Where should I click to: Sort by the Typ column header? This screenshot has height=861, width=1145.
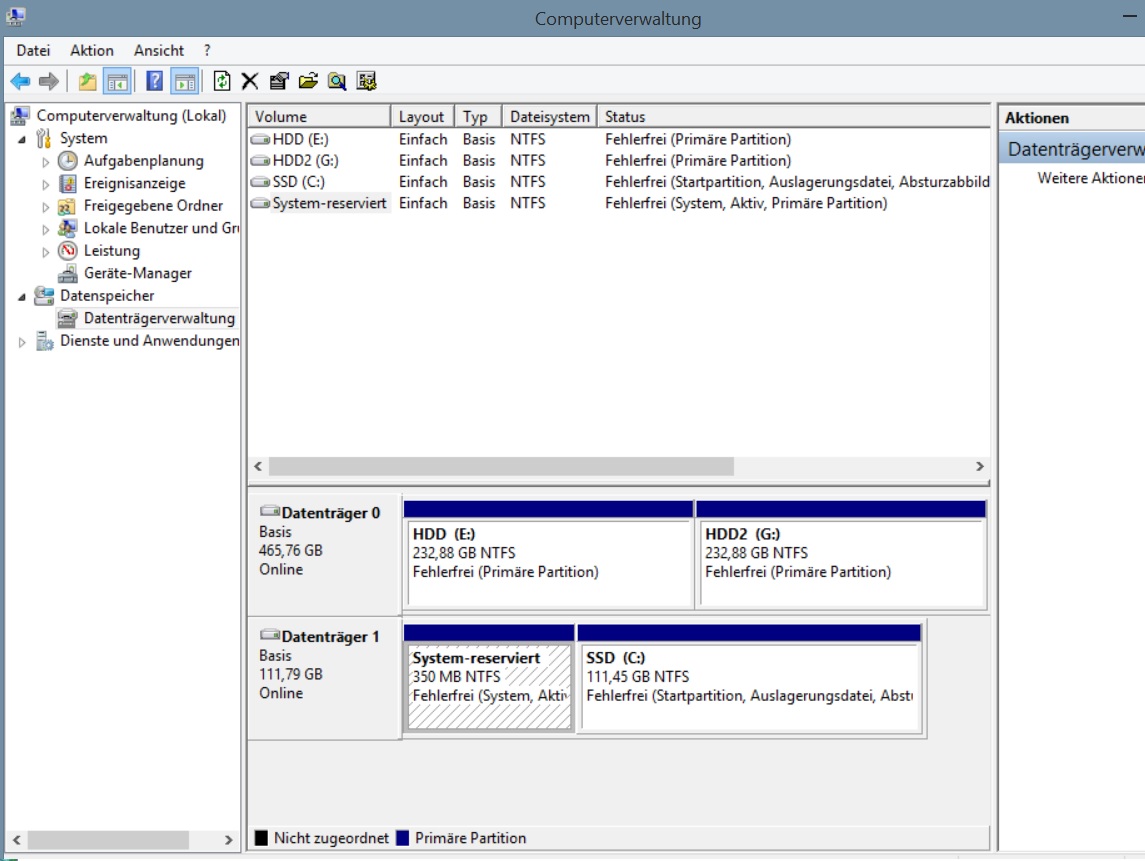coord(478,117)
